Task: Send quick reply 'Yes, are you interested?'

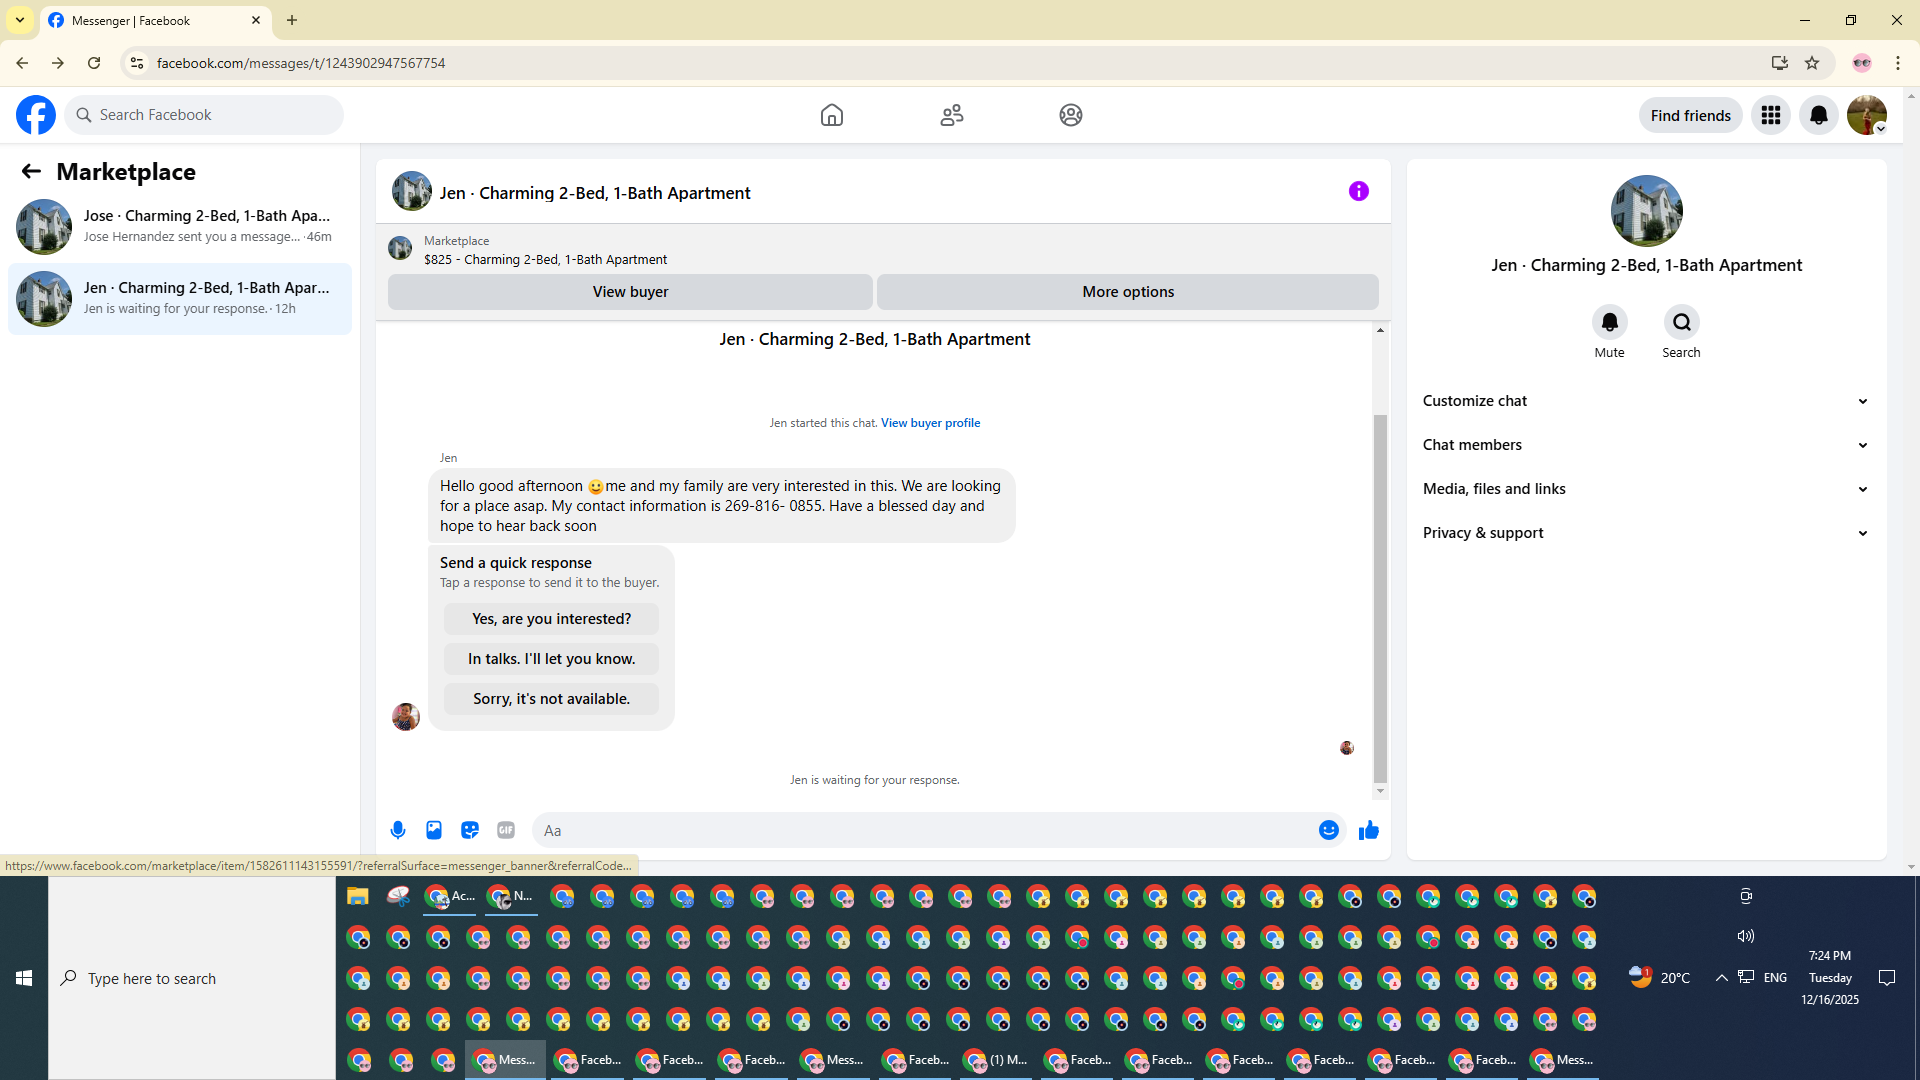Action: pyautogui.click(x=551, y=619)
